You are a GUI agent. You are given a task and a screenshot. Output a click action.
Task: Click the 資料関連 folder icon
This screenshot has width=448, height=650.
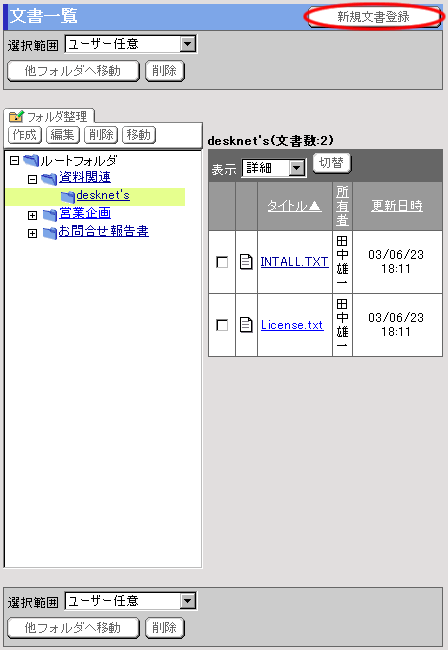click(x=49, y=179)
